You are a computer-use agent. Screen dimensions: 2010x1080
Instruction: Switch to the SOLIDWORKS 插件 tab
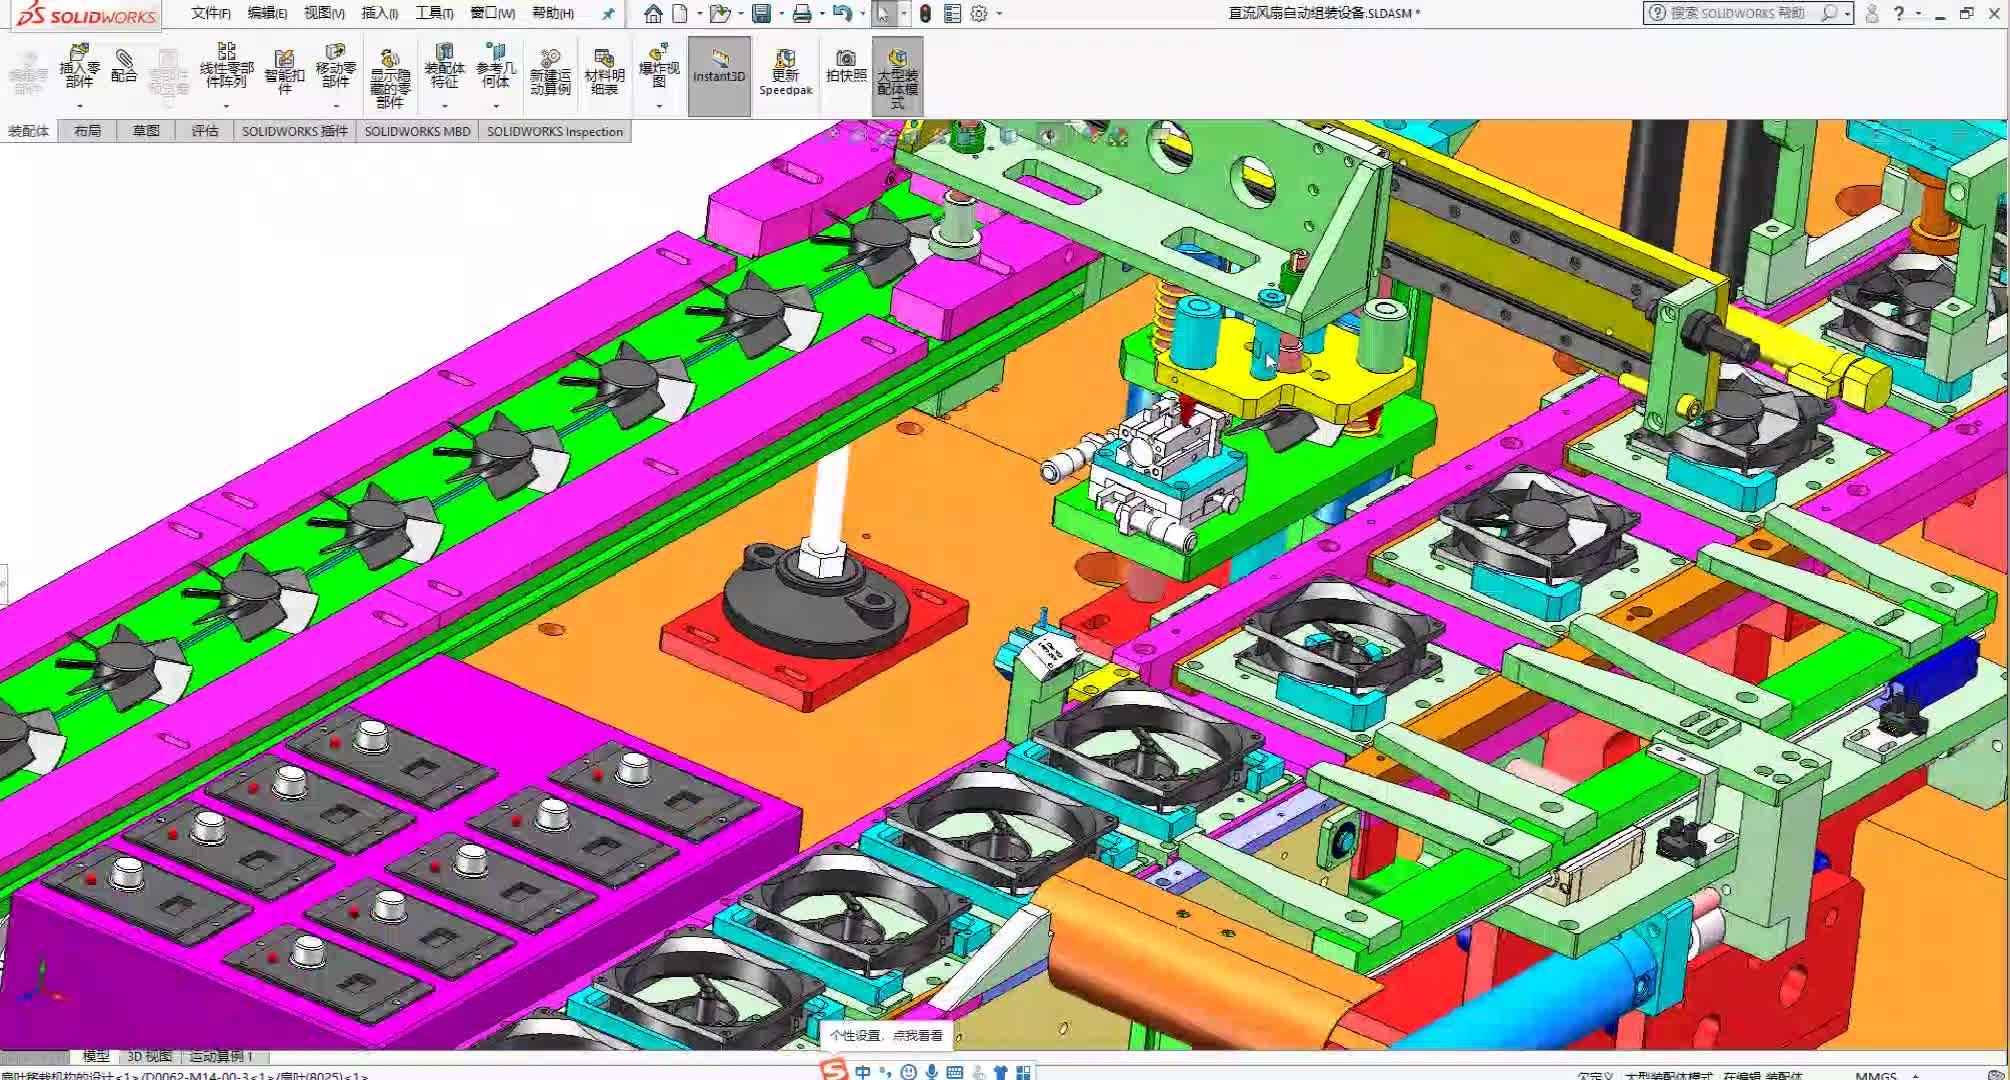pyautogui.click(x=294, y=131)
